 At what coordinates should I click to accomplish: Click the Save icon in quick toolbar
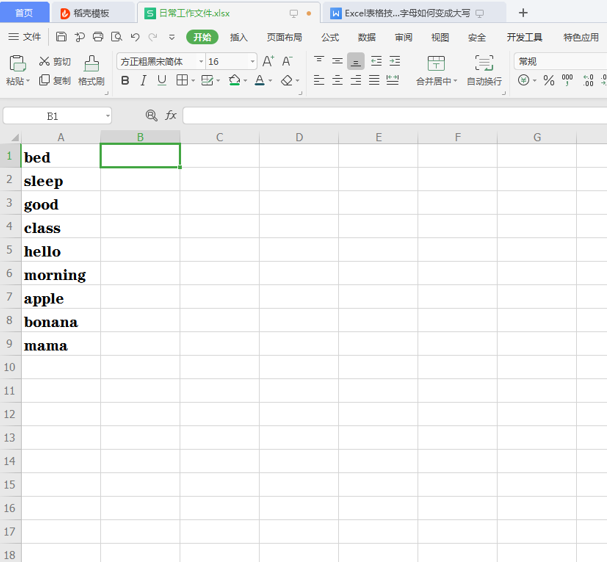click(62, 37)
